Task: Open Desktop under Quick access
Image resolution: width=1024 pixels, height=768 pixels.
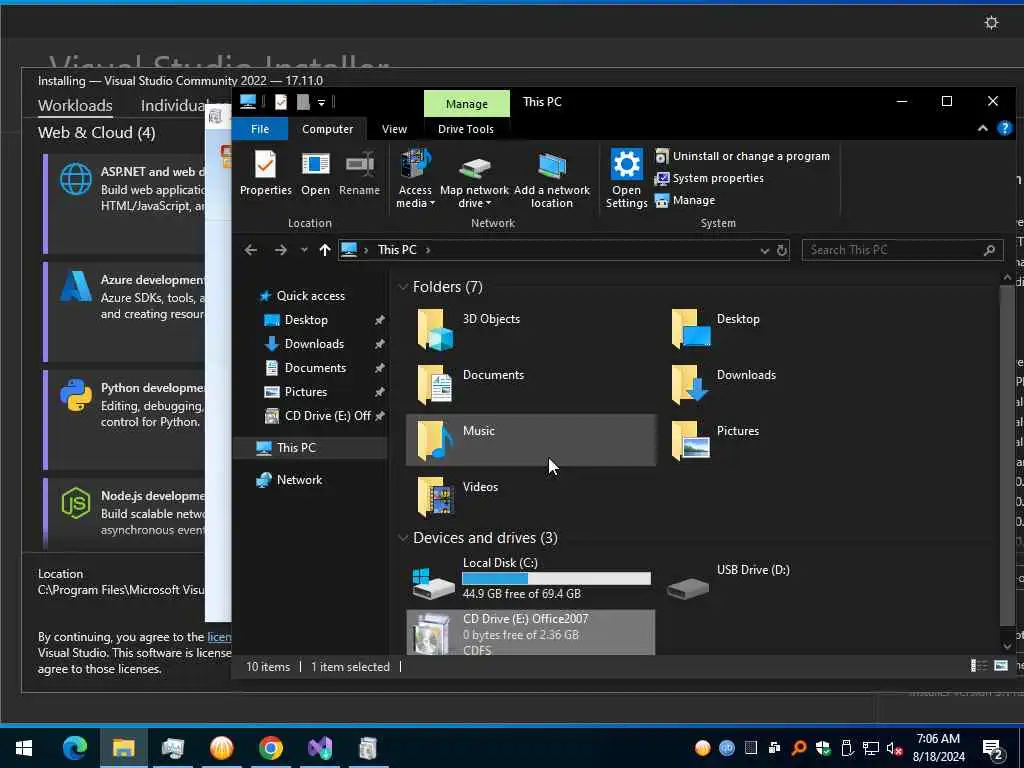Action: [x=306, y=320]
